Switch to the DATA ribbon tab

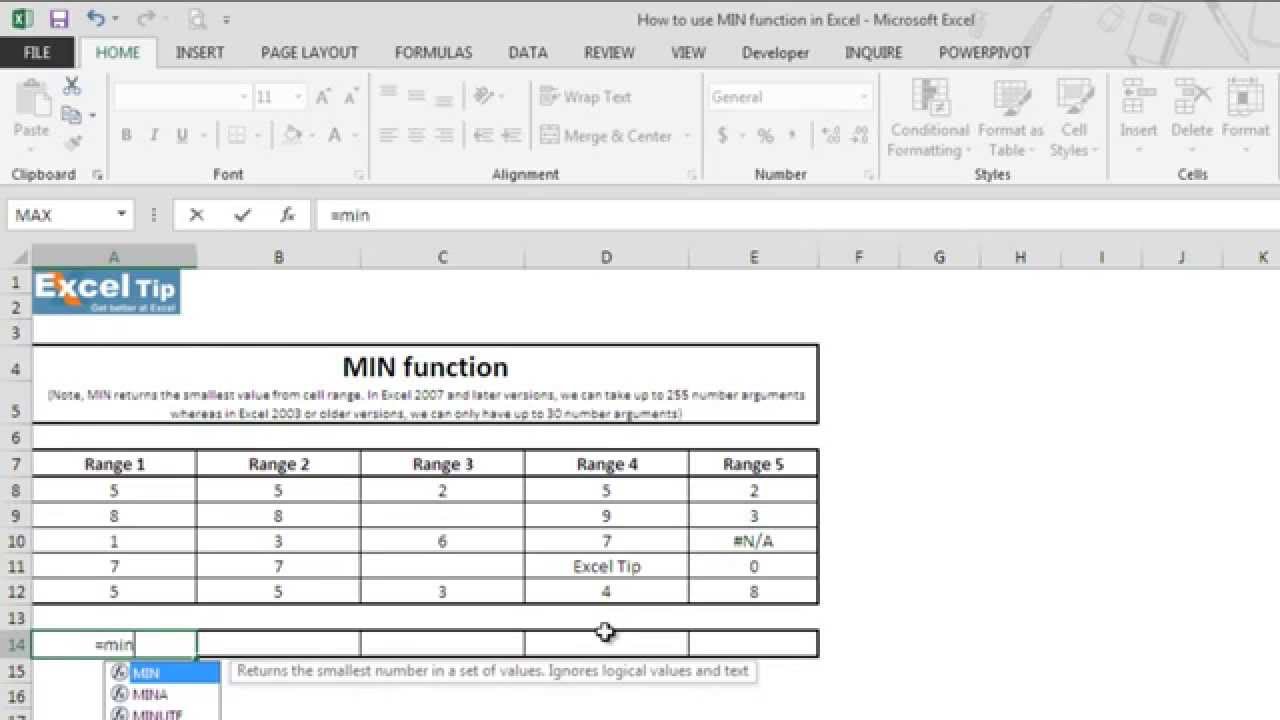pos(527,52)
